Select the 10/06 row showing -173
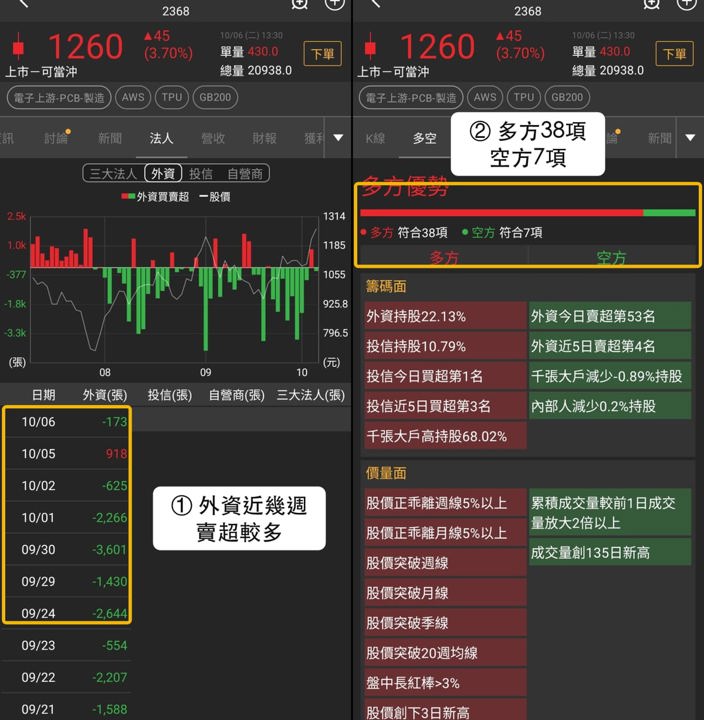This screenshot has width=704, height=720. (x=68, y=422)
